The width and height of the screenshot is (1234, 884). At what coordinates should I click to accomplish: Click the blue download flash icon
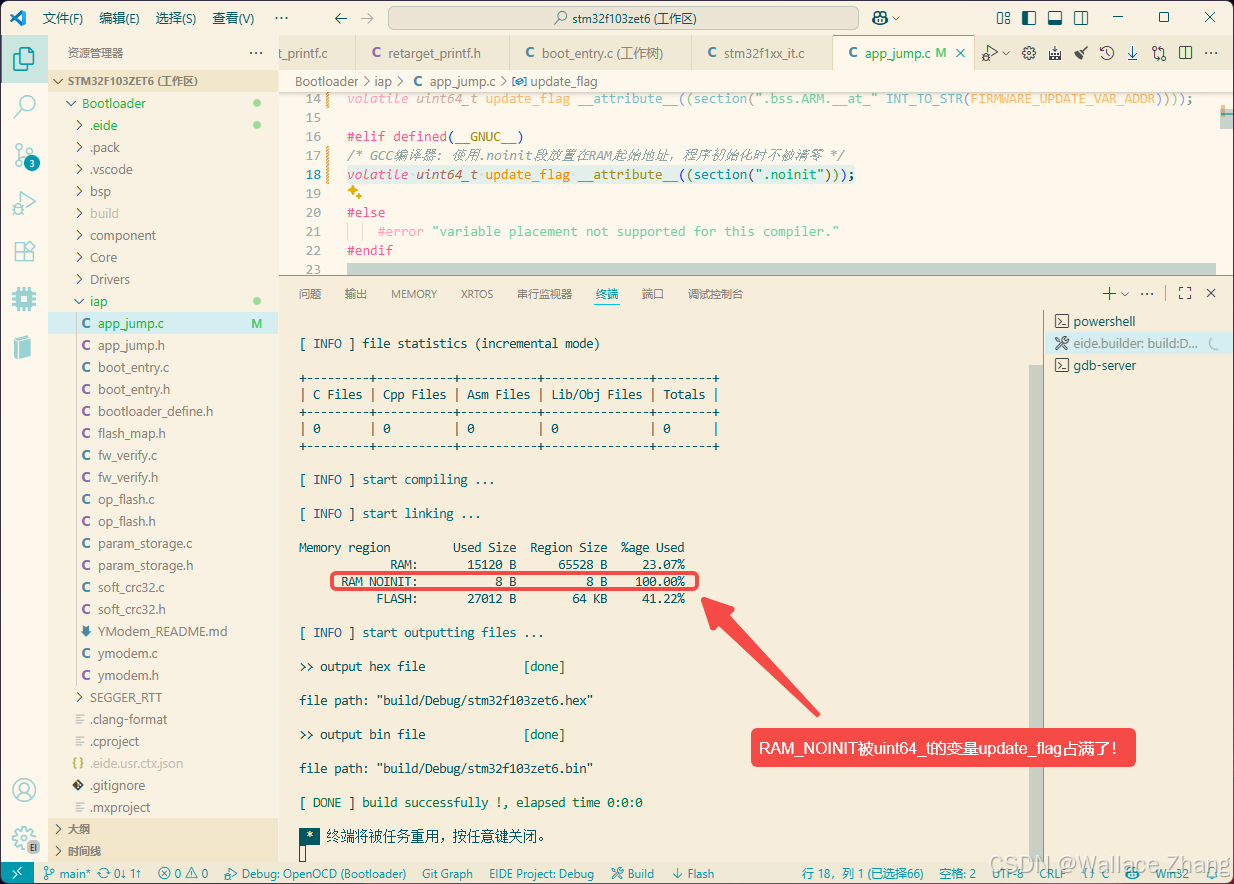[1133, 53]
